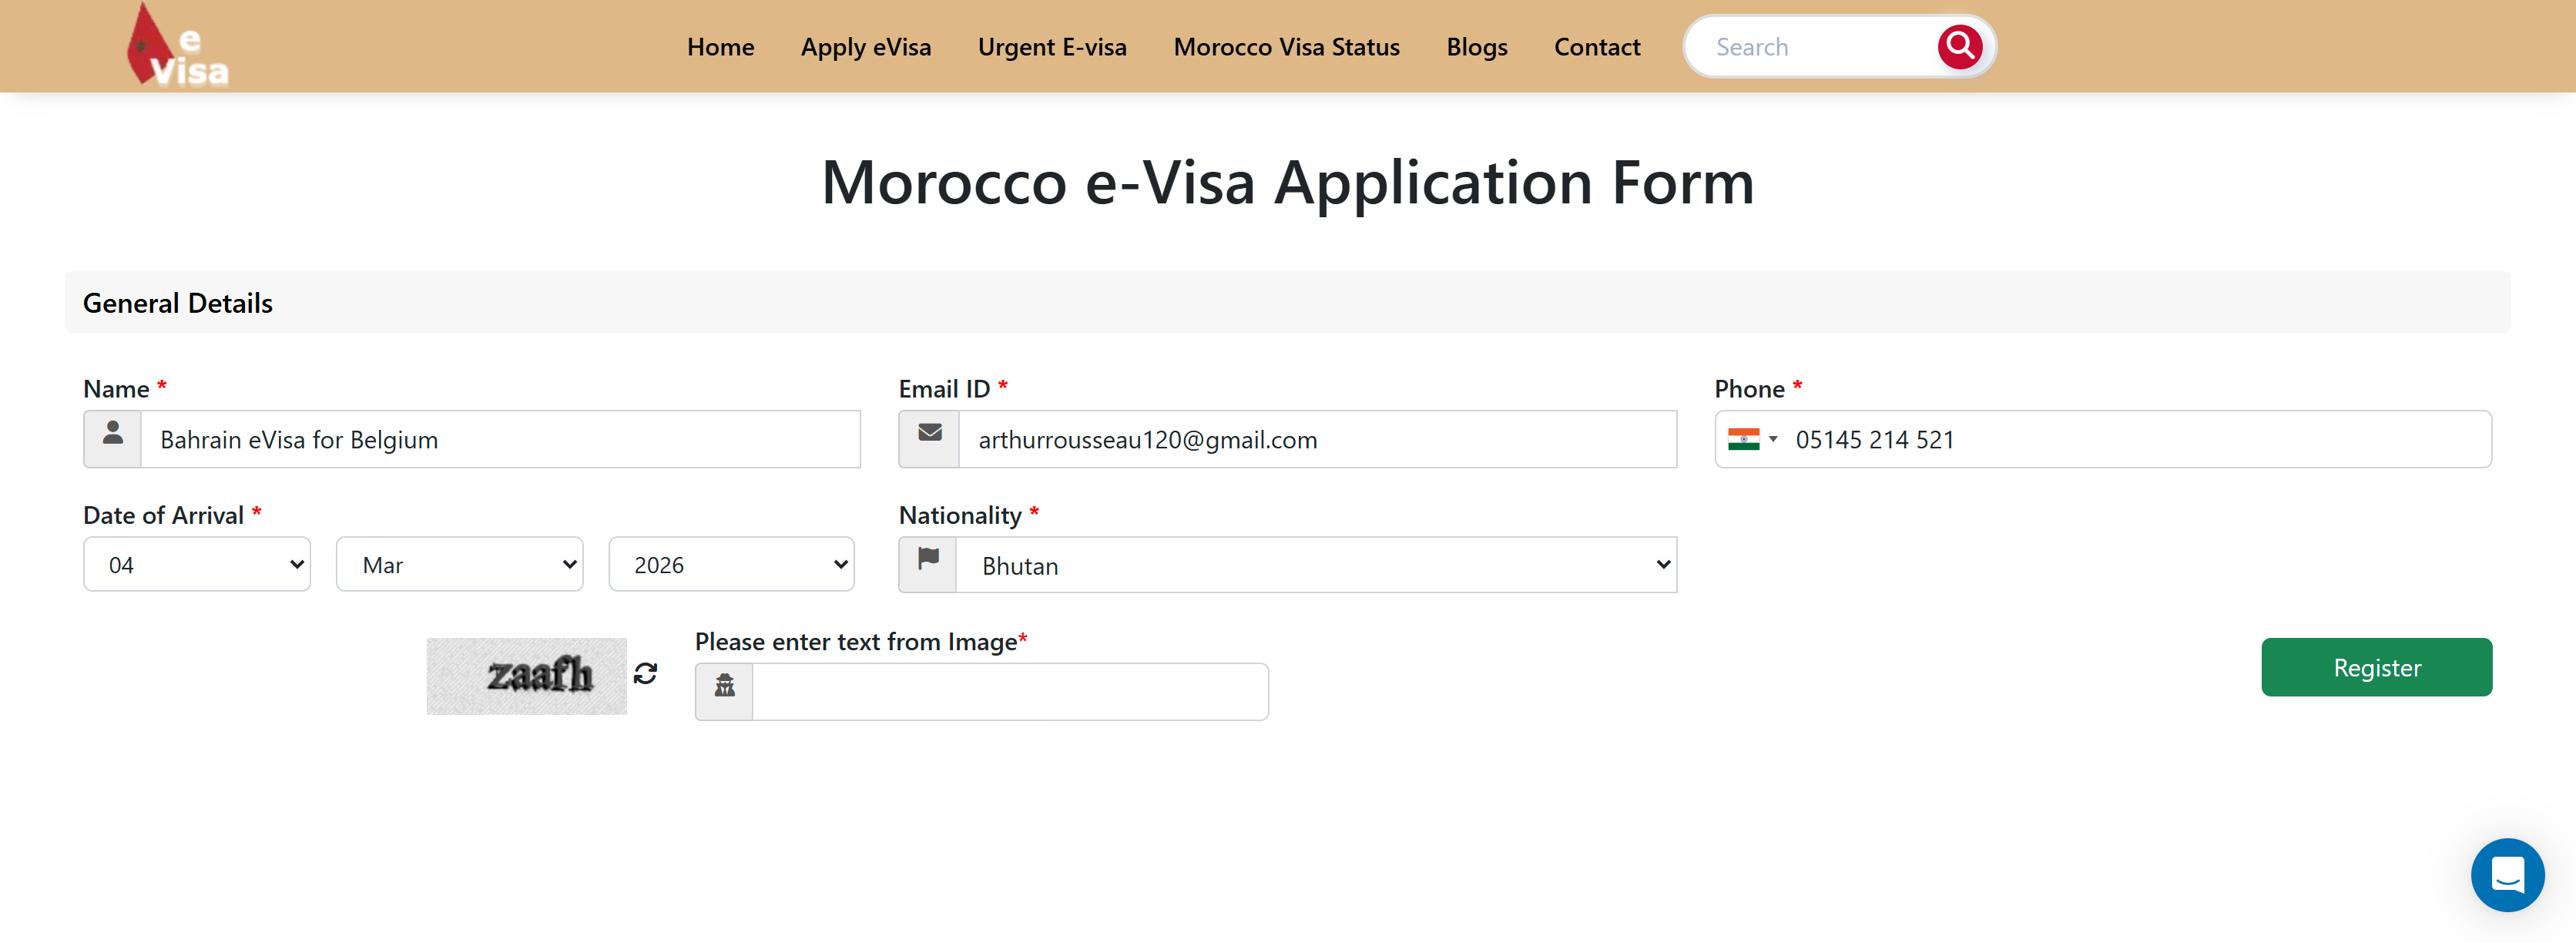Click the flag icon beside Nationality

tap(928, 565)
